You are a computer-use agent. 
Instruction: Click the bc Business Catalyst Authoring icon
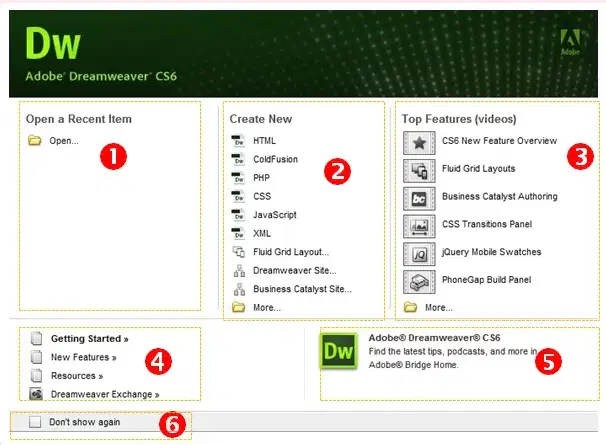(x=419, y=199)
